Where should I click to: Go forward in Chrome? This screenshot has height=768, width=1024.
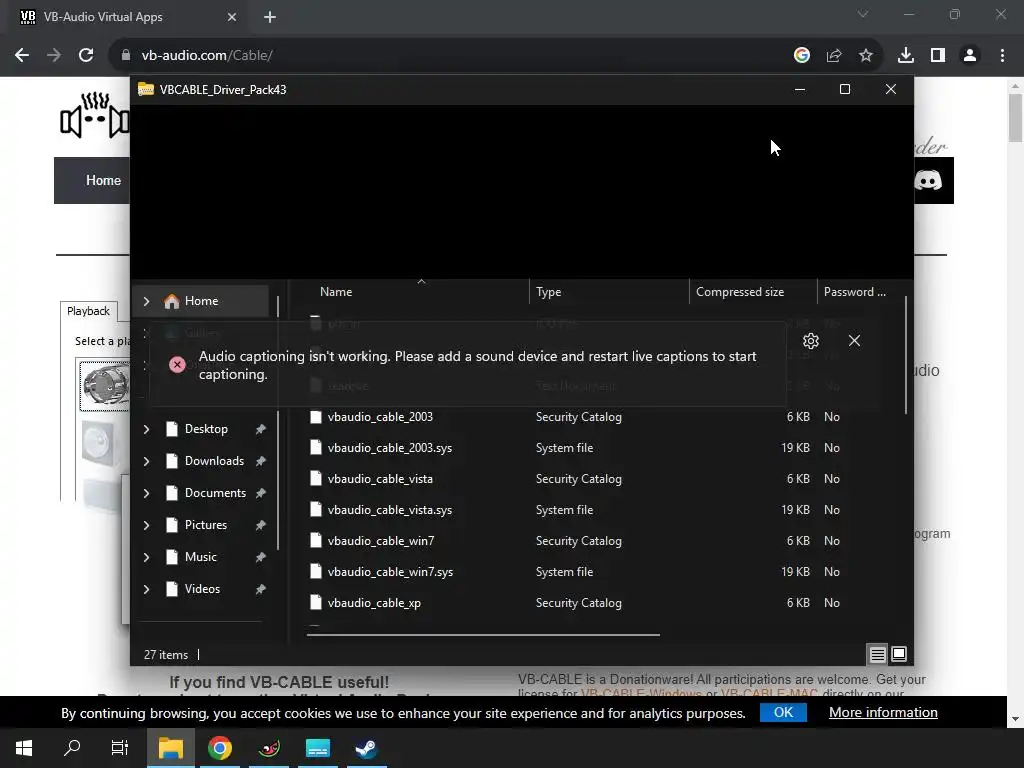pyautogui.click(x=54, y=56)
